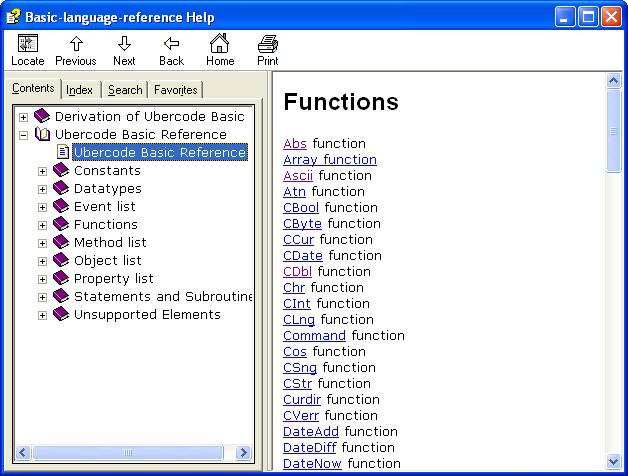
Task: Expand the Property list node
Action: point(42,279)
